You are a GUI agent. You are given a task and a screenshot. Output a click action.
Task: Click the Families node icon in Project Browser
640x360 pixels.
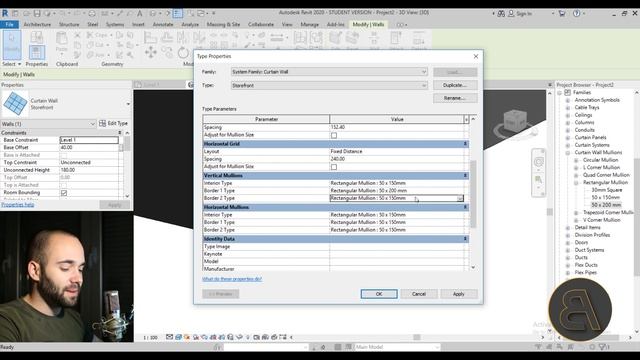(x=567, y=93)
